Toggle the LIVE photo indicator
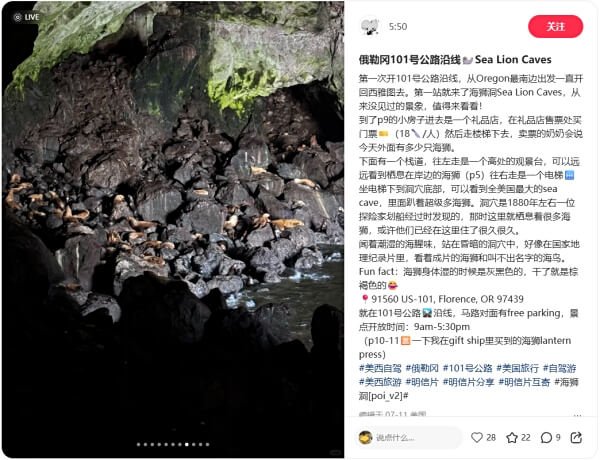 (x=26, y=17)
